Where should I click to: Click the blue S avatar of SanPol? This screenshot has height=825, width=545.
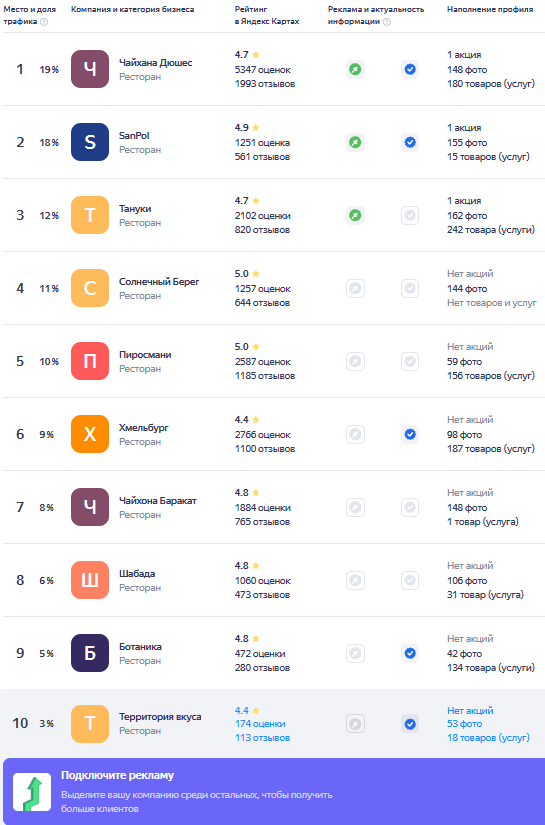pos(90,143)
